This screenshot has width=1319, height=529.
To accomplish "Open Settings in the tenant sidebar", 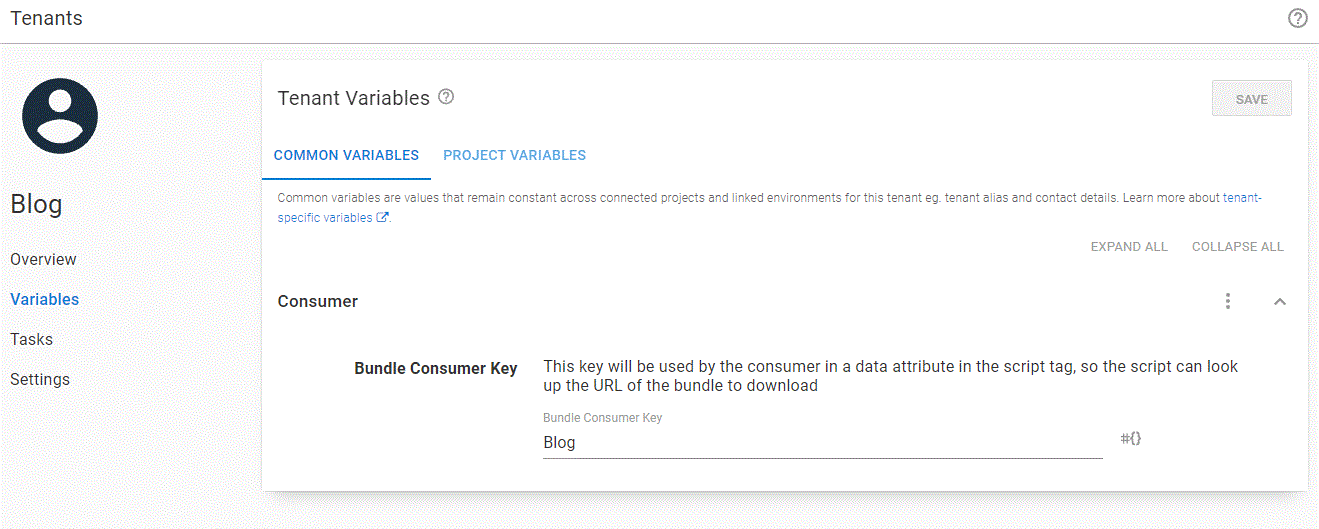I will tap(40, 379).
